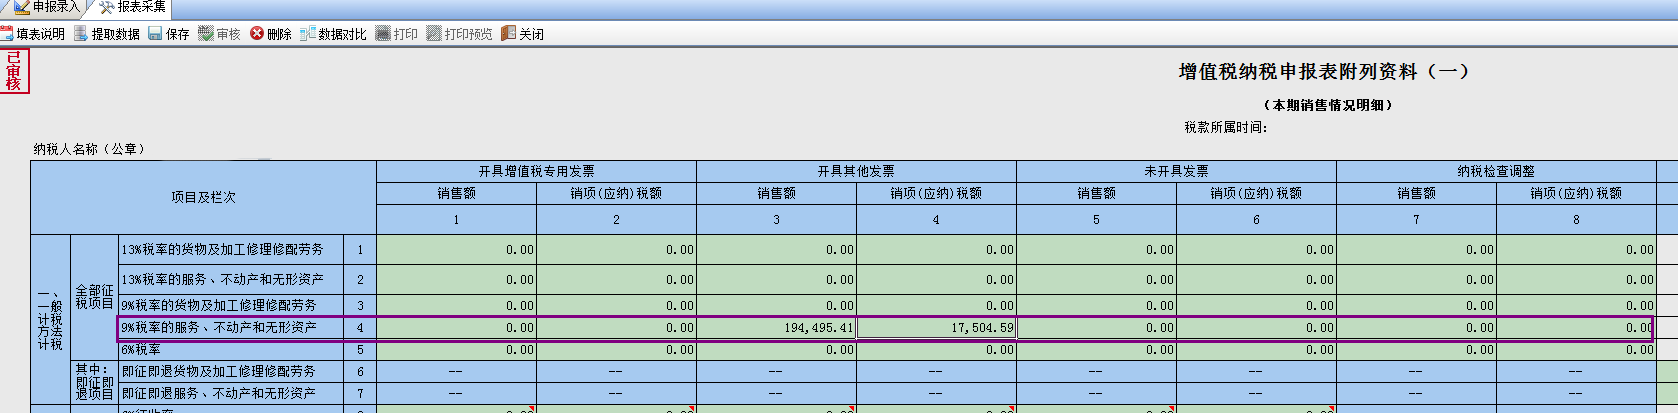Click the 审核 audit icon
1678x413 pixels.
pos(206,33)
